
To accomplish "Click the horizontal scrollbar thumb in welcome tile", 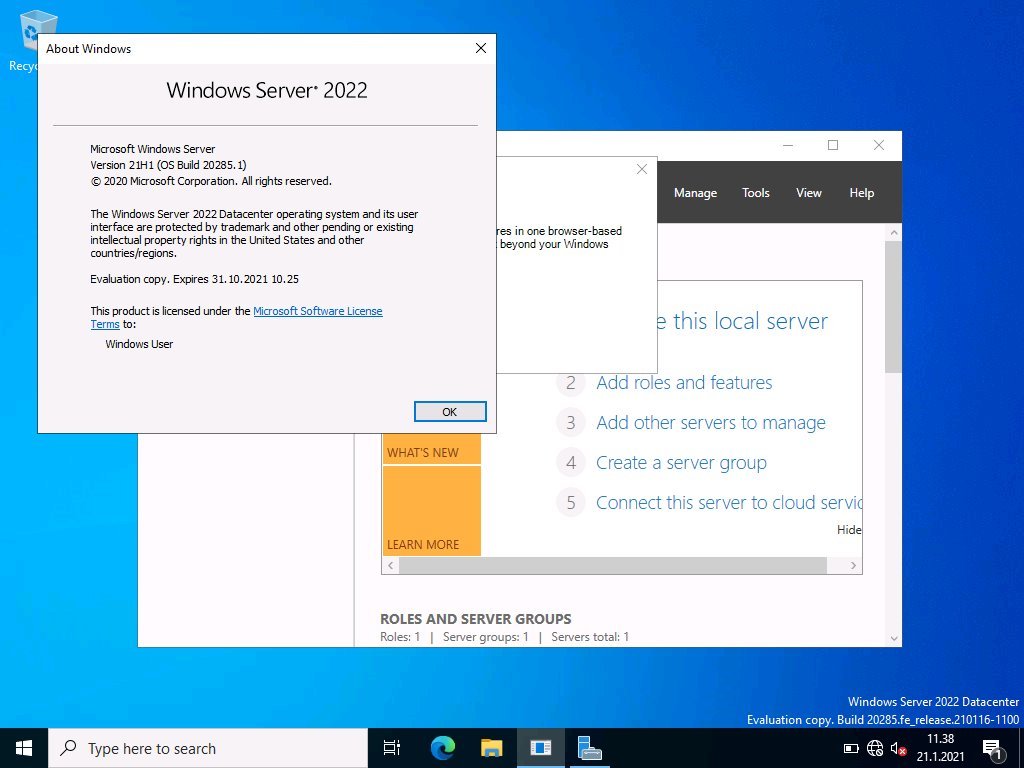I will [x=613, y=566].
